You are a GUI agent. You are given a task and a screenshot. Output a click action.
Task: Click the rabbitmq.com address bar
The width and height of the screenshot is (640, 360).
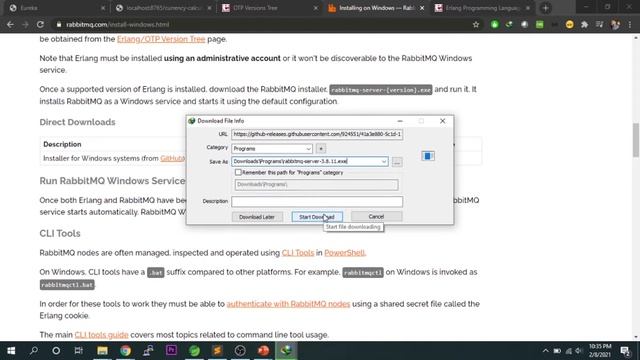click(261, 24)
